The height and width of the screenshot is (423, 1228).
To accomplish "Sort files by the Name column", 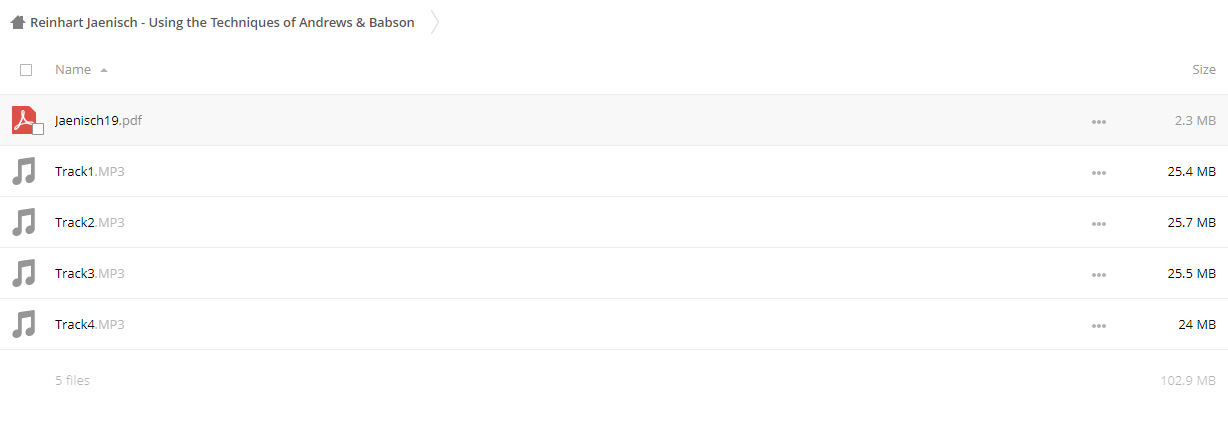I will coord(73,70).
